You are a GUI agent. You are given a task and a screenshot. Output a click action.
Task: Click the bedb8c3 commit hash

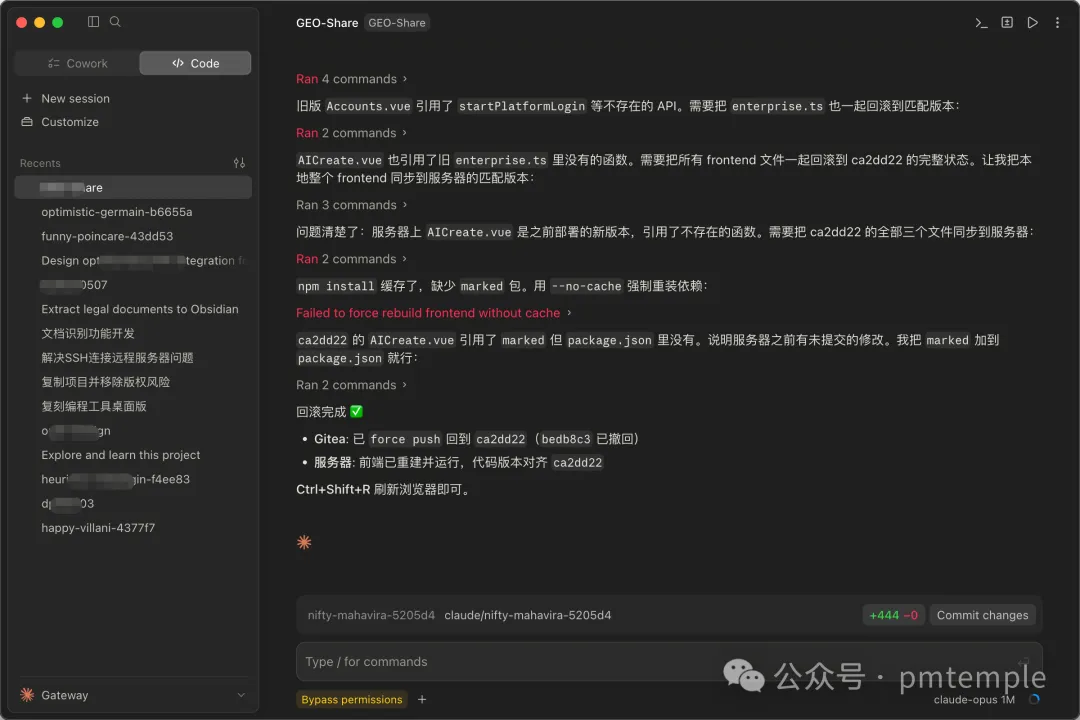565,439
